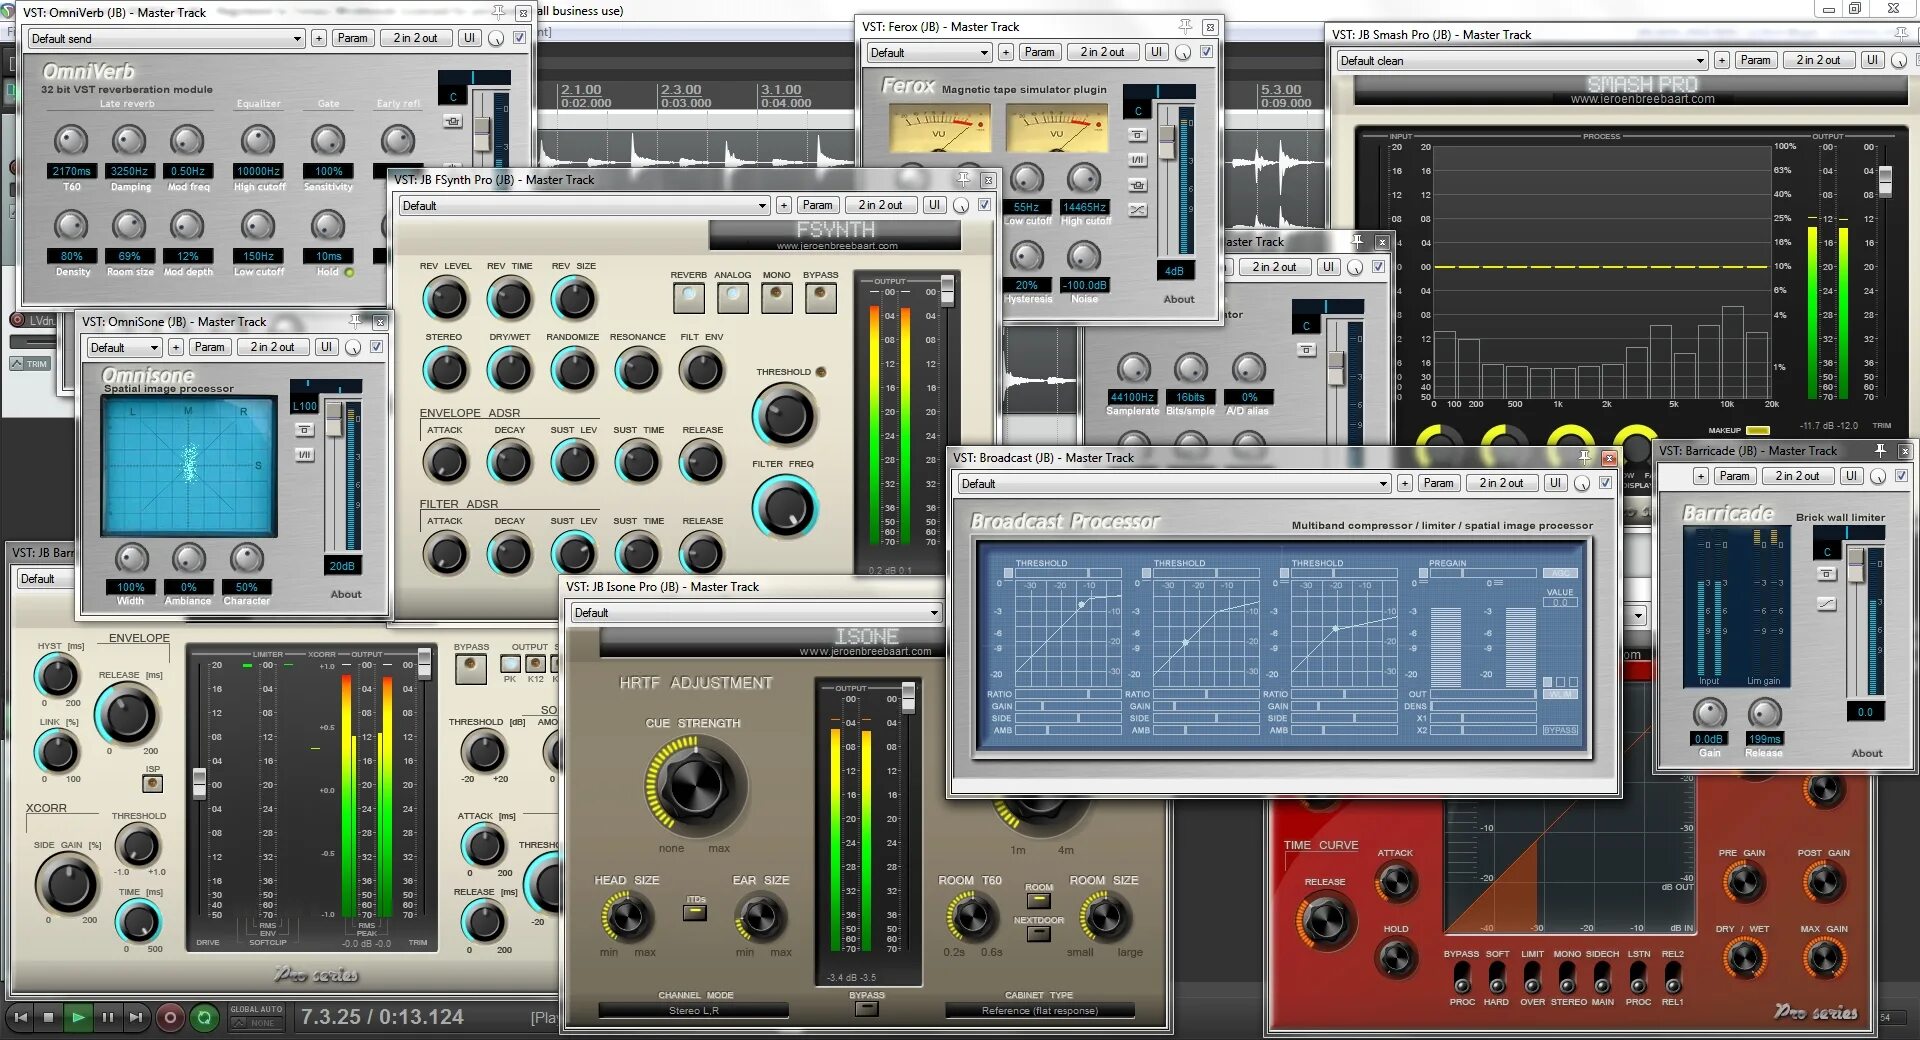This screenshot has width=1920, height=1040.
Task: Click Param button in OmniVerb
Action: (x=352, y=38)
